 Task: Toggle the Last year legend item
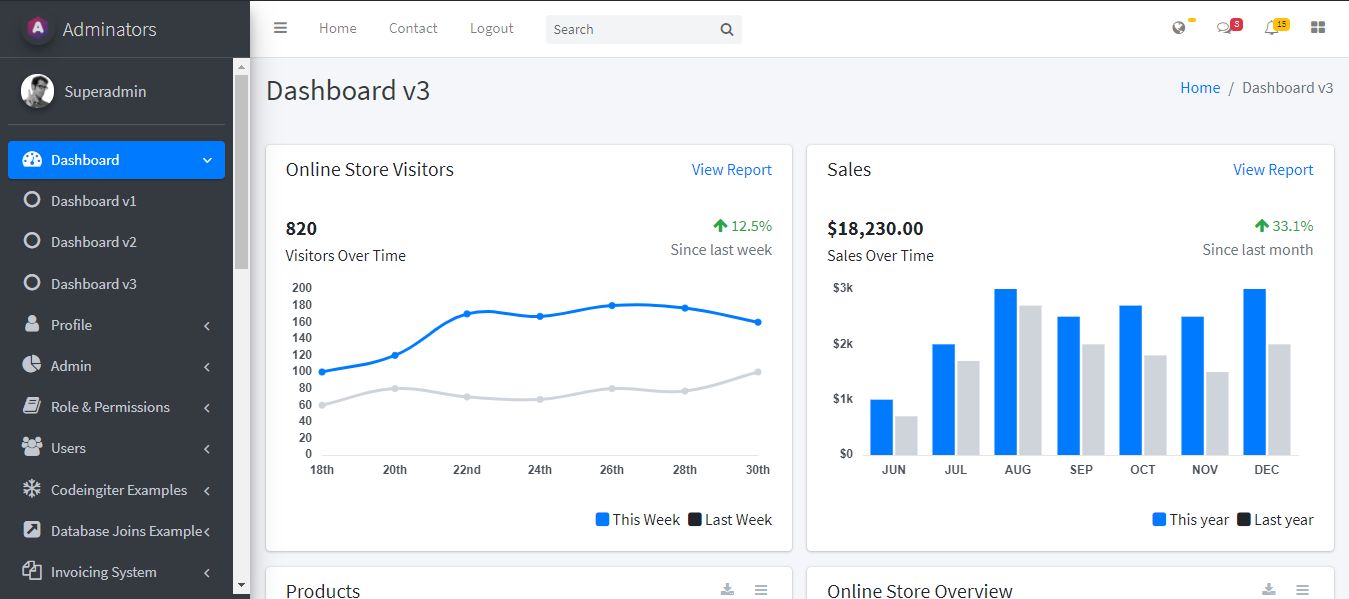[1275, 520]
